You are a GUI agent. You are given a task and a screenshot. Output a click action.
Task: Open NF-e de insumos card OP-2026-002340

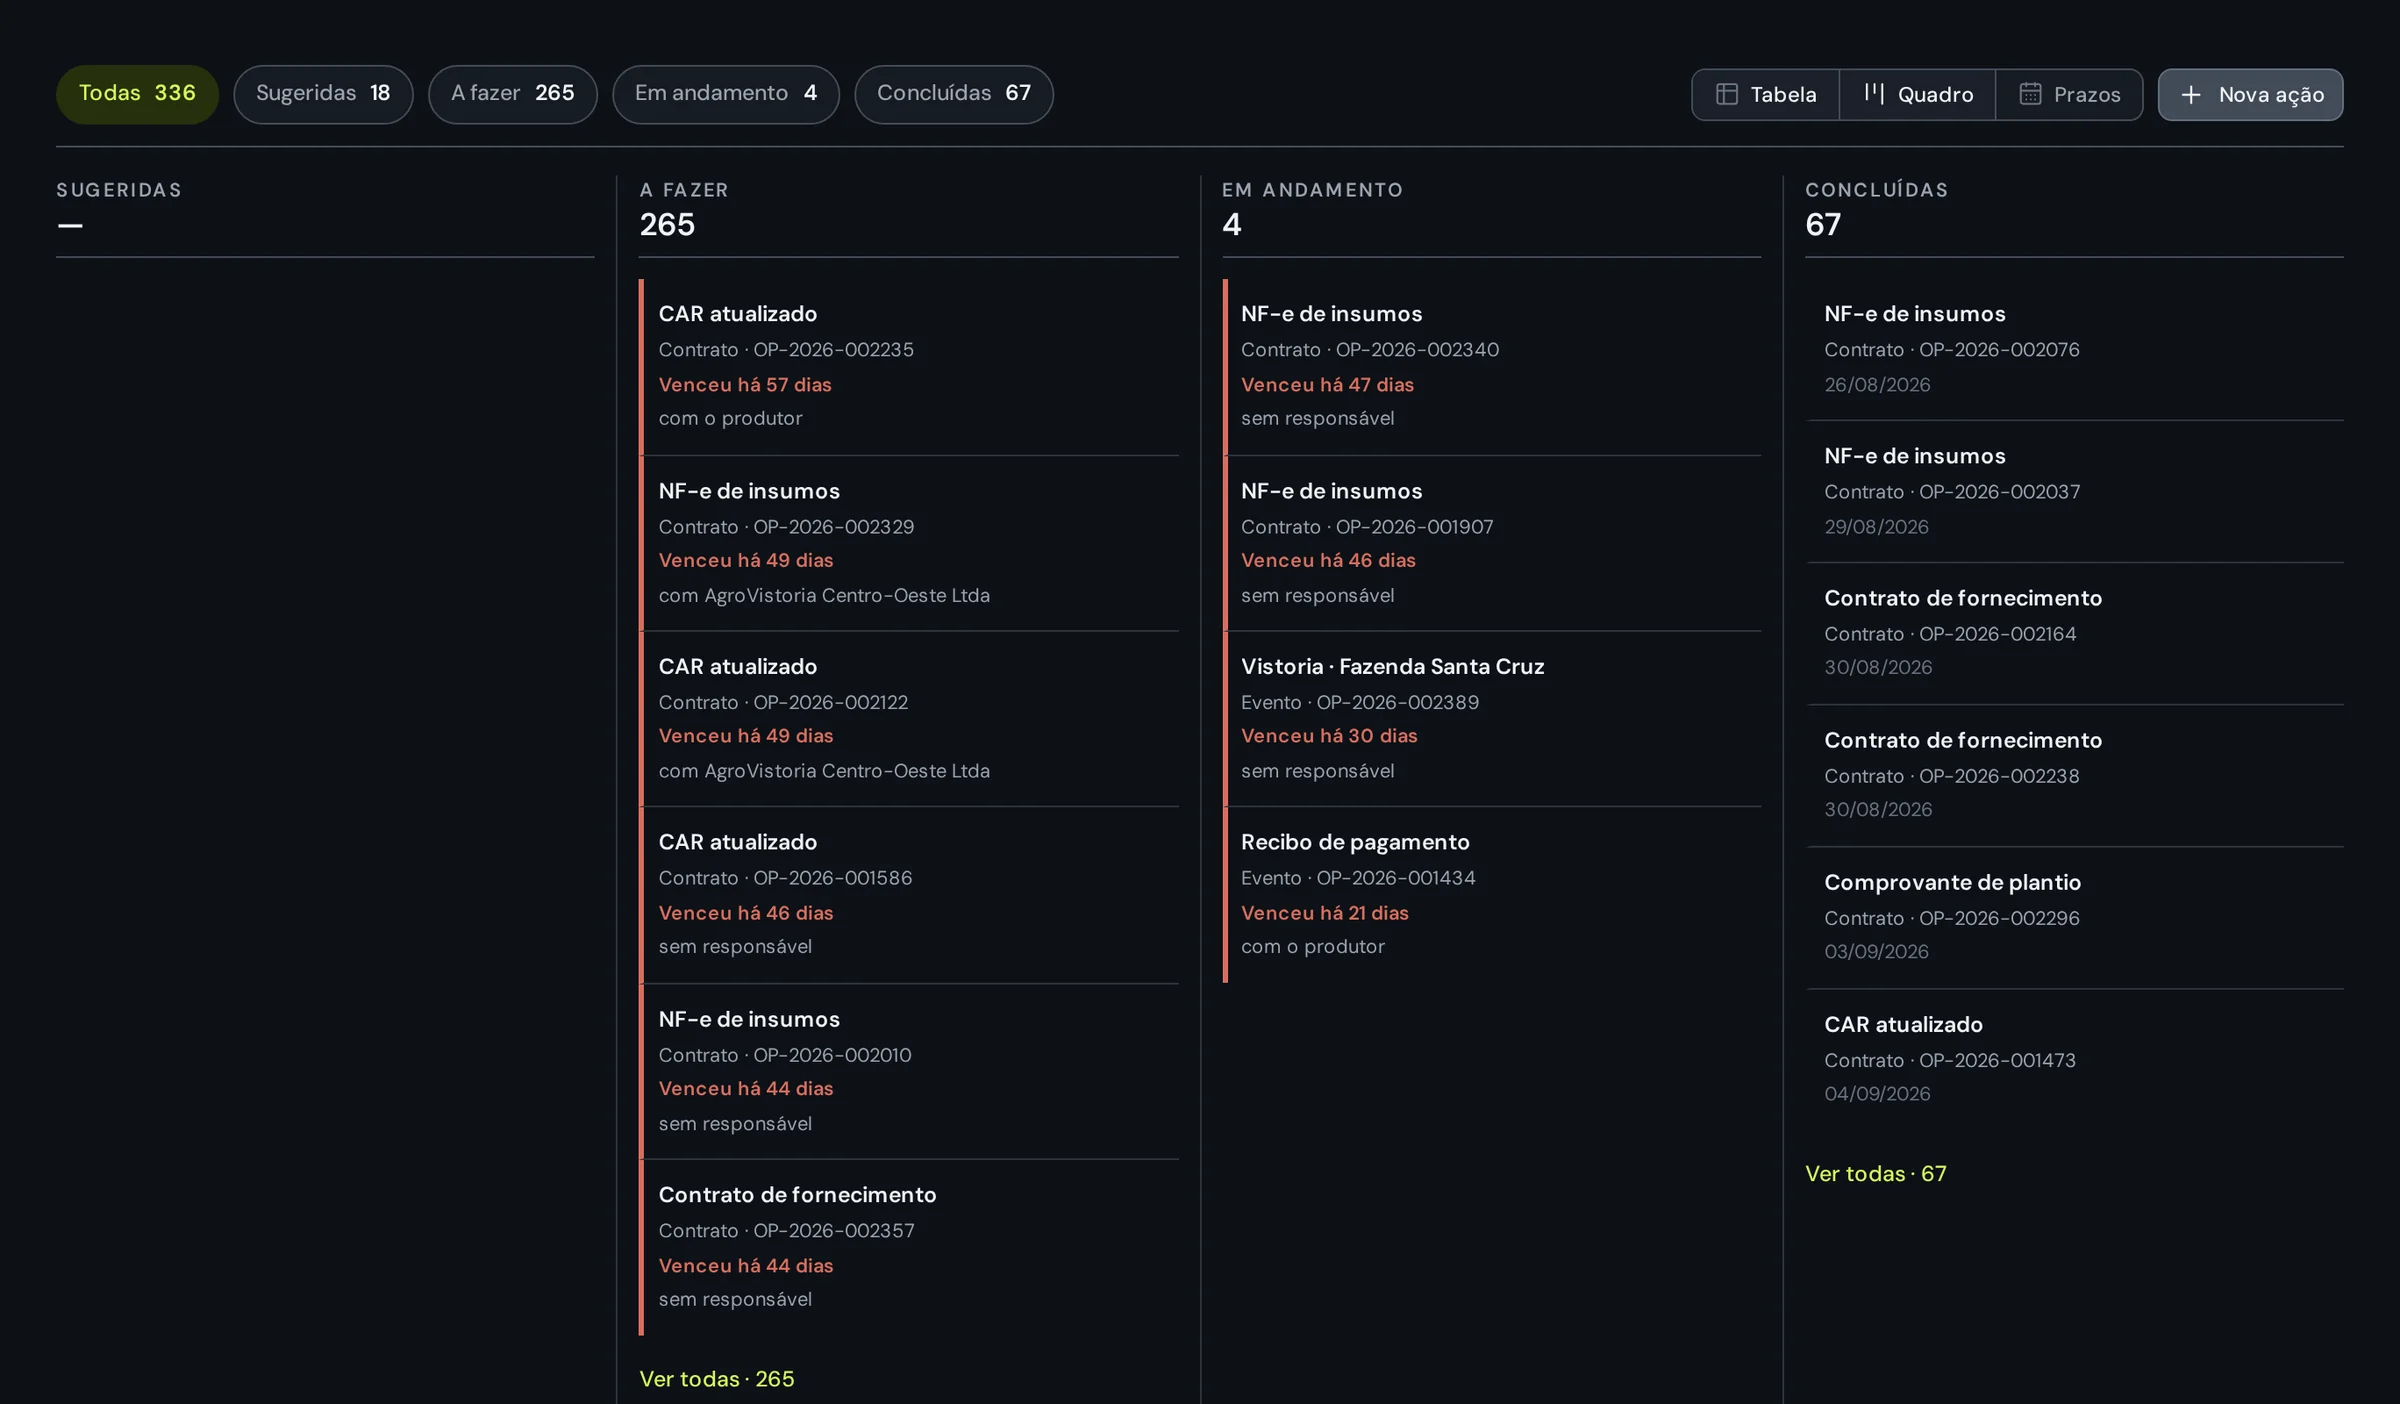point(1491,366)
